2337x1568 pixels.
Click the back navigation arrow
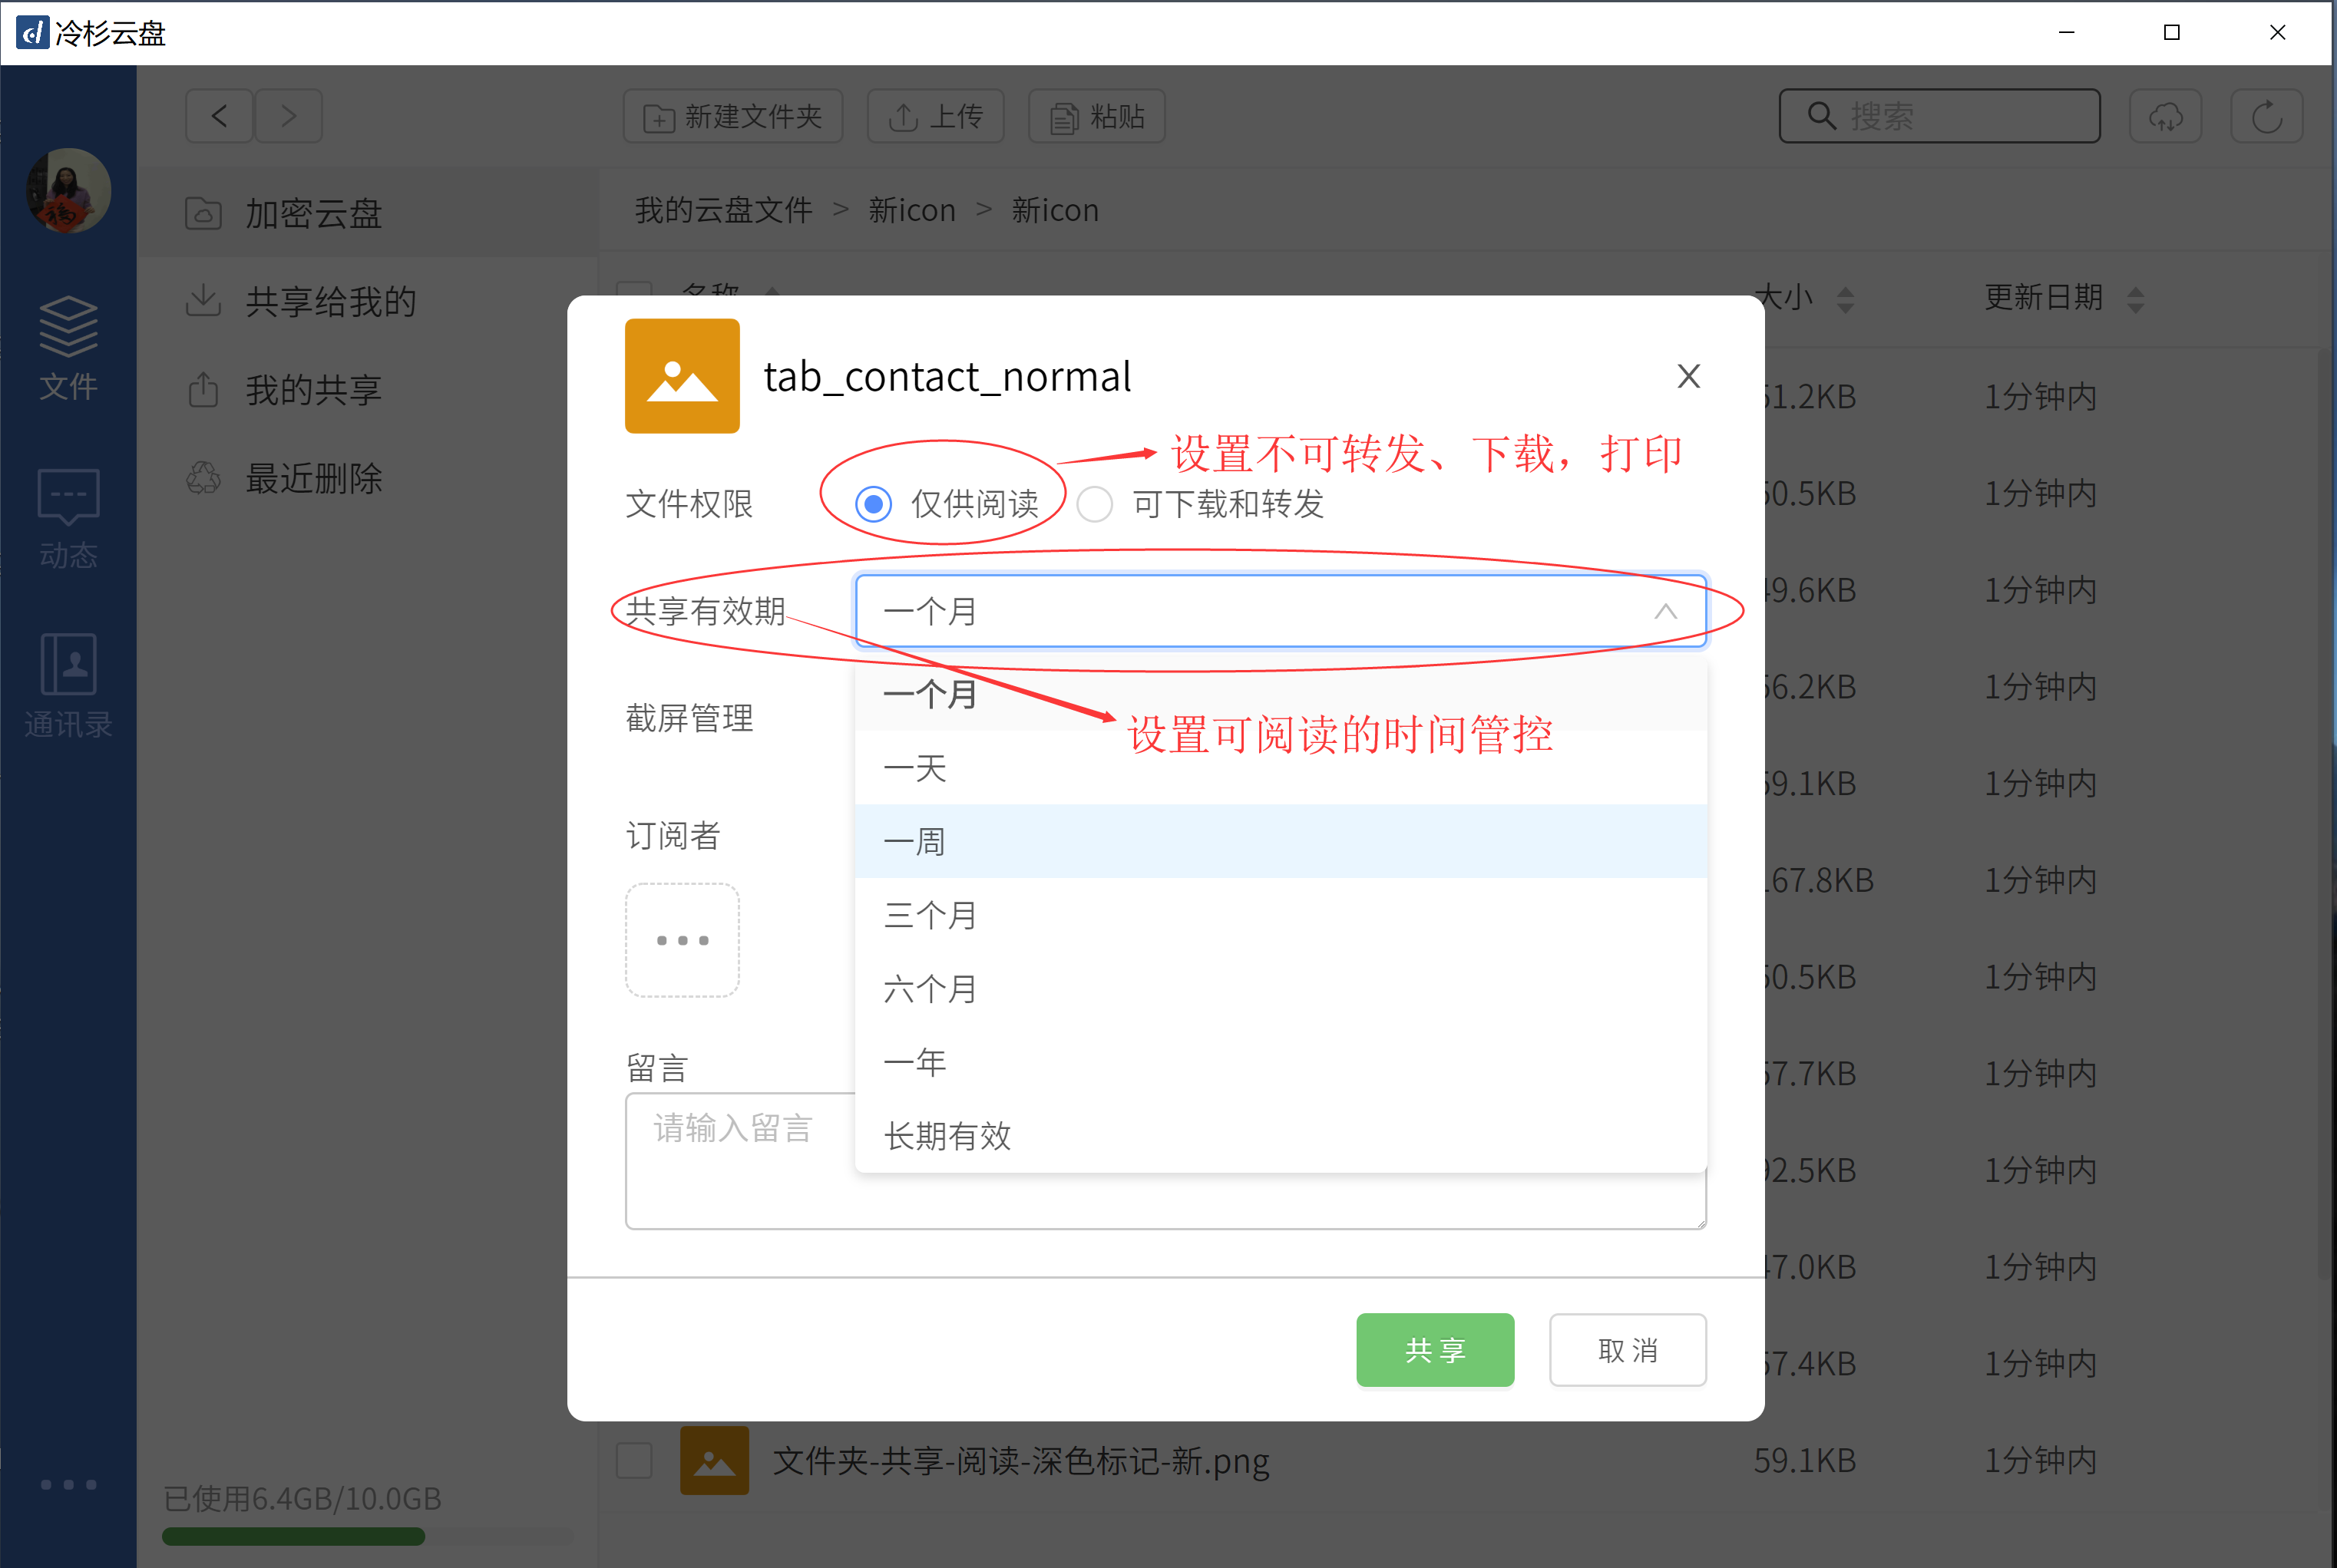[x=219, y=116]
